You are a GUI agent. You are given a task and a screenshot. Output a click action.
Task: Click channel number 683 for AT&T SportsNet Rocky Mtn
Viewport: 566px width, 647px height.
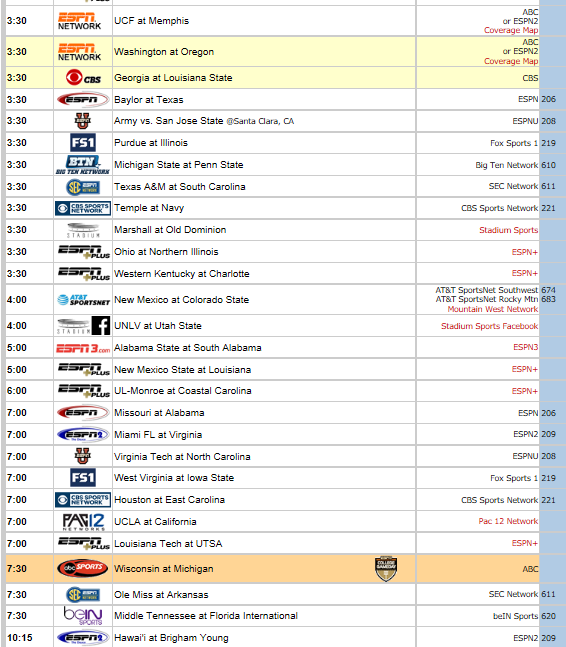[x=549, y=299]
